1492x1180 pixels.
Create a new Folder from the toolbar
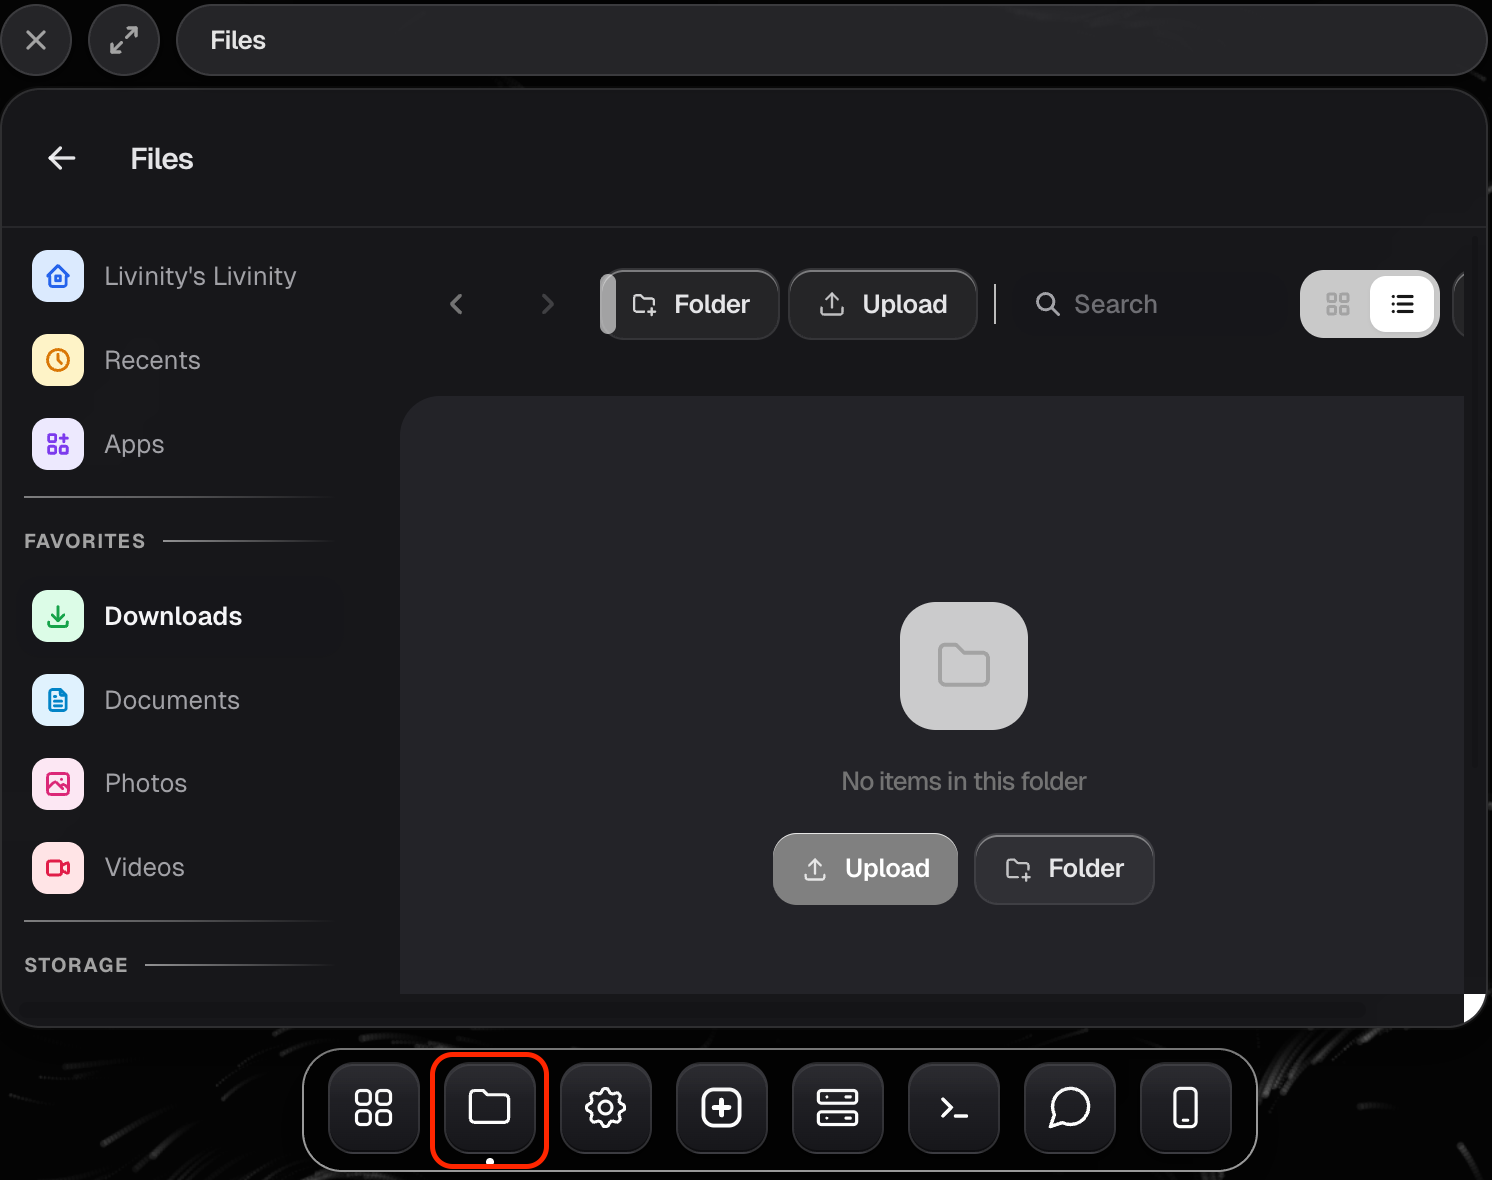[690, 304]
